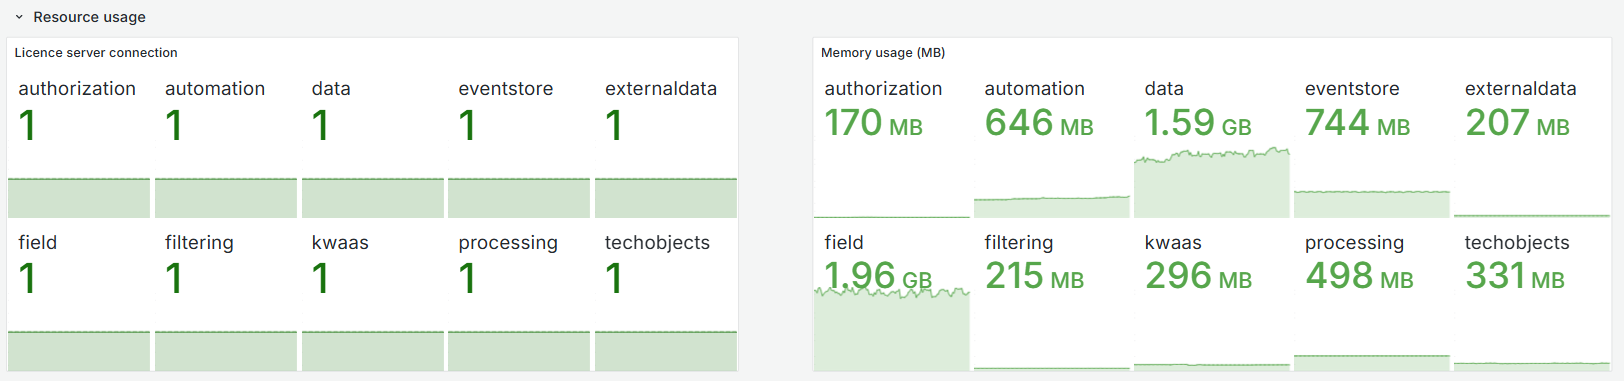Select data value in Licence server connection

click(x=321, y=125)
